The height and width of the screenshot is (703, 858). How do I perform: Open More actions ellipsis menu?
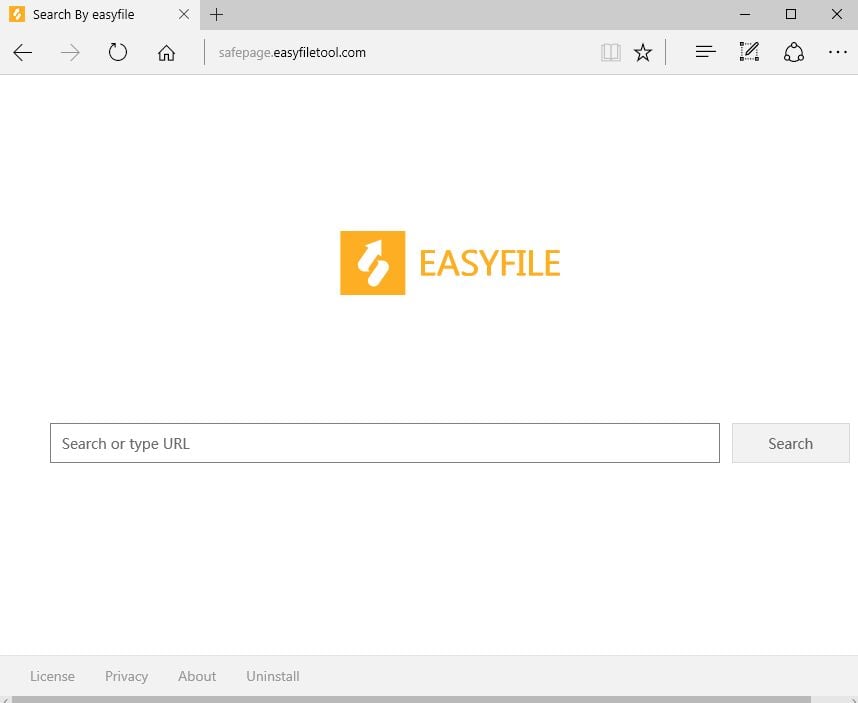838,53
